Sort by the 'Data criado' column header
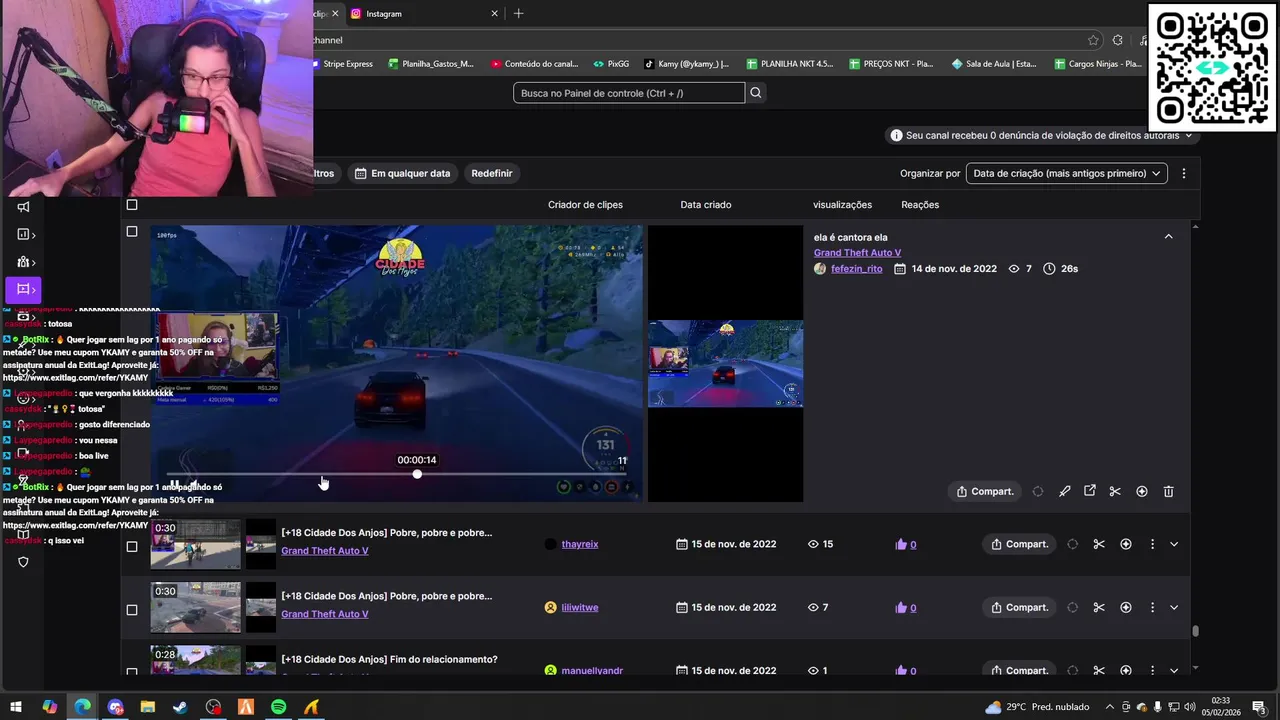The height and width of the screenshot is (720, 1280). pos(706,205)
